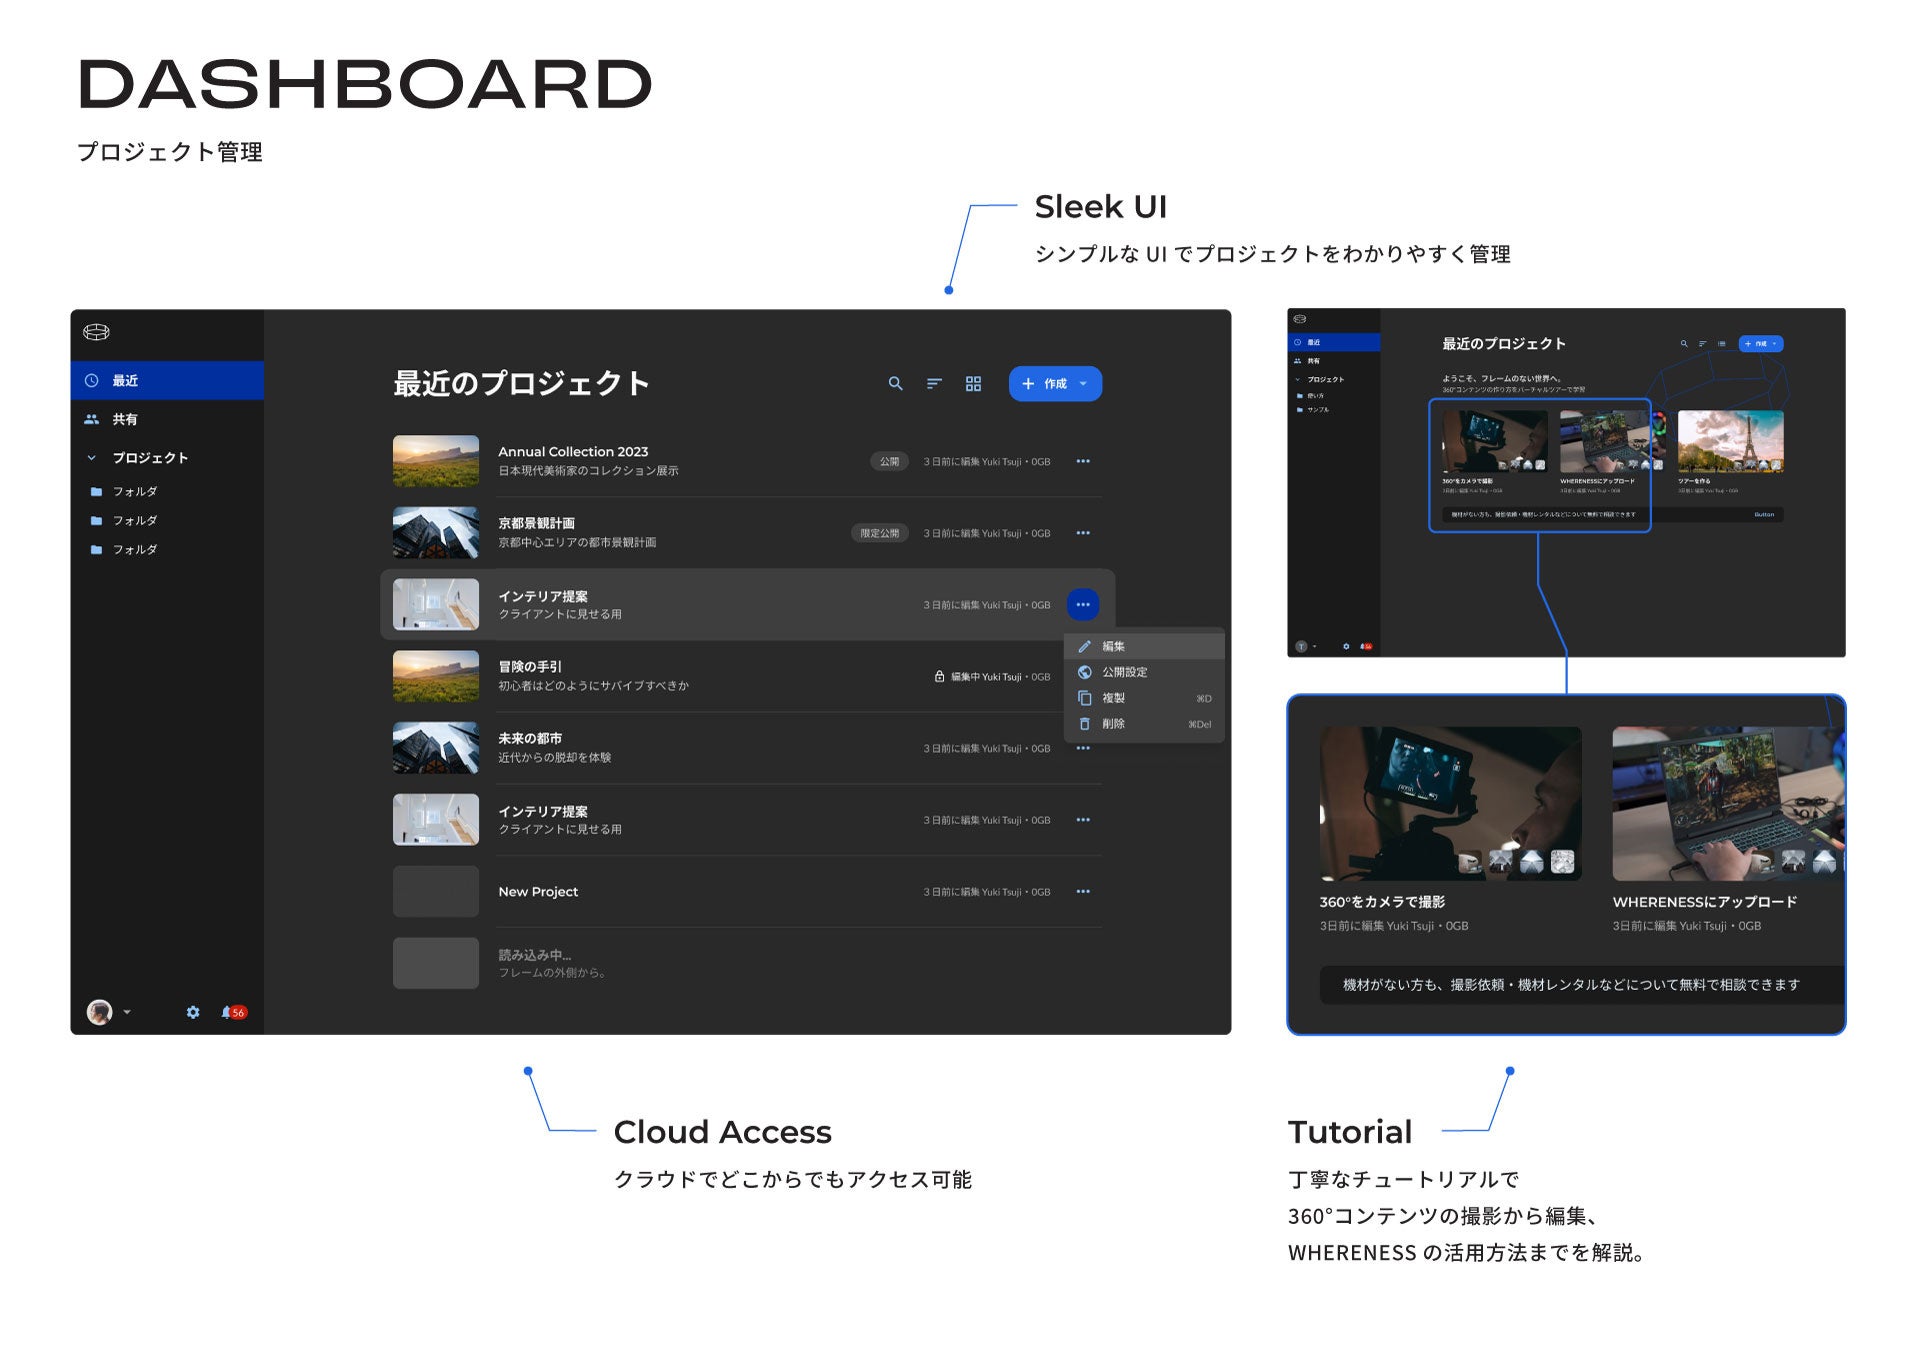Click the folder icon of the first フォルダ
This screenshot has height=1357, width=1920.
click(x=97, y=491)
